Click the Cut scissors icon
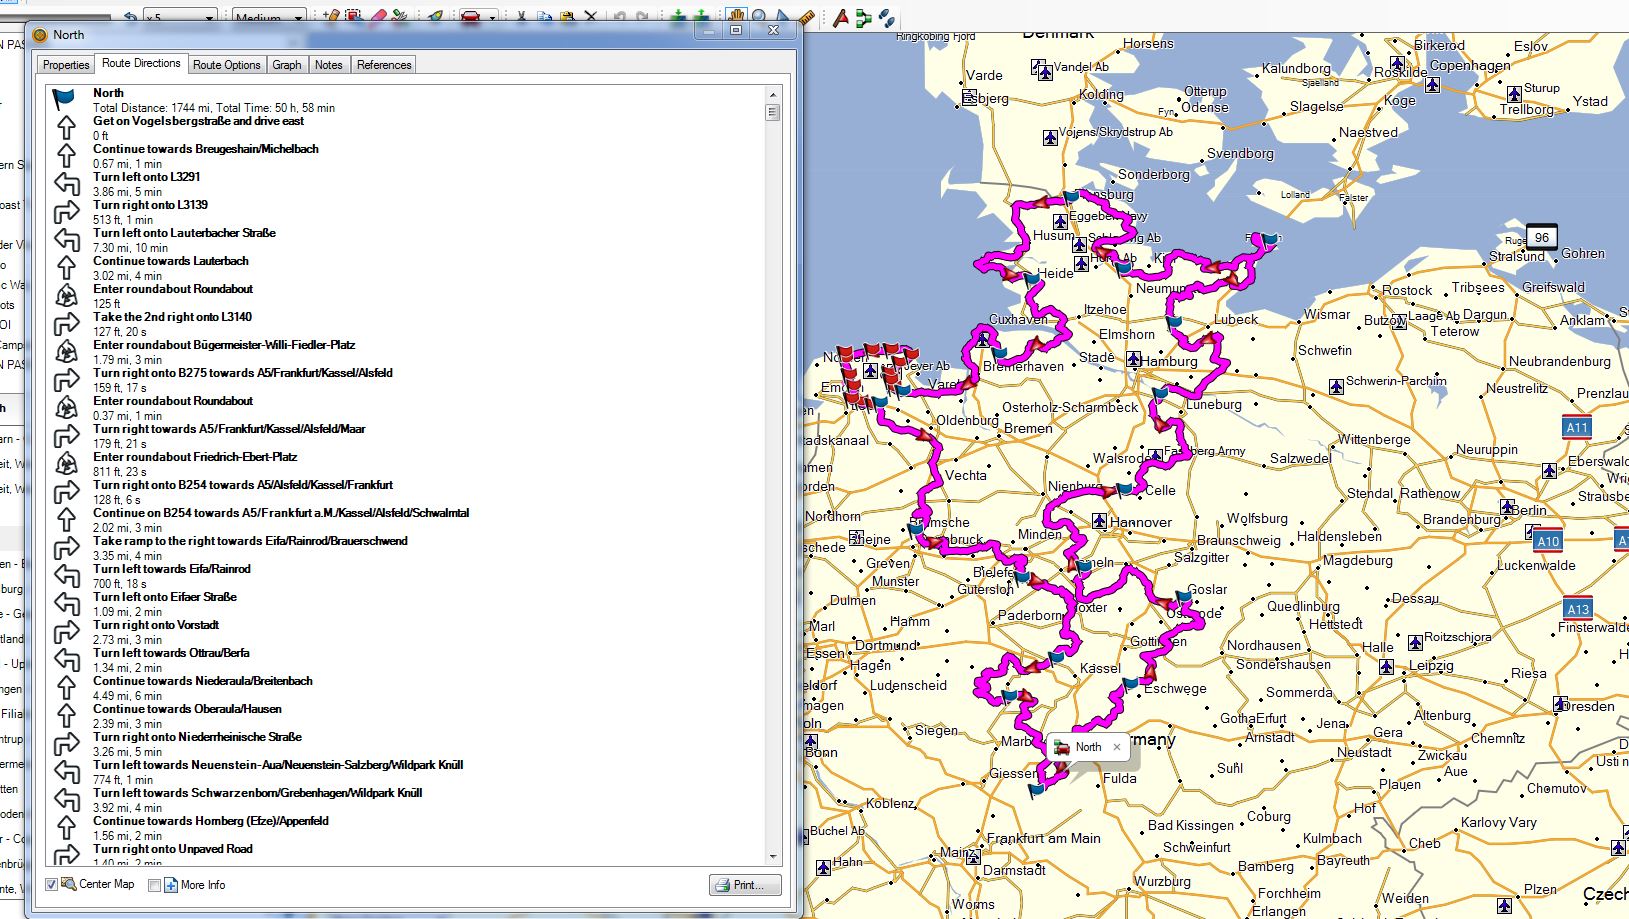This screenshot has height=919, width=1629. coord(521,17)
